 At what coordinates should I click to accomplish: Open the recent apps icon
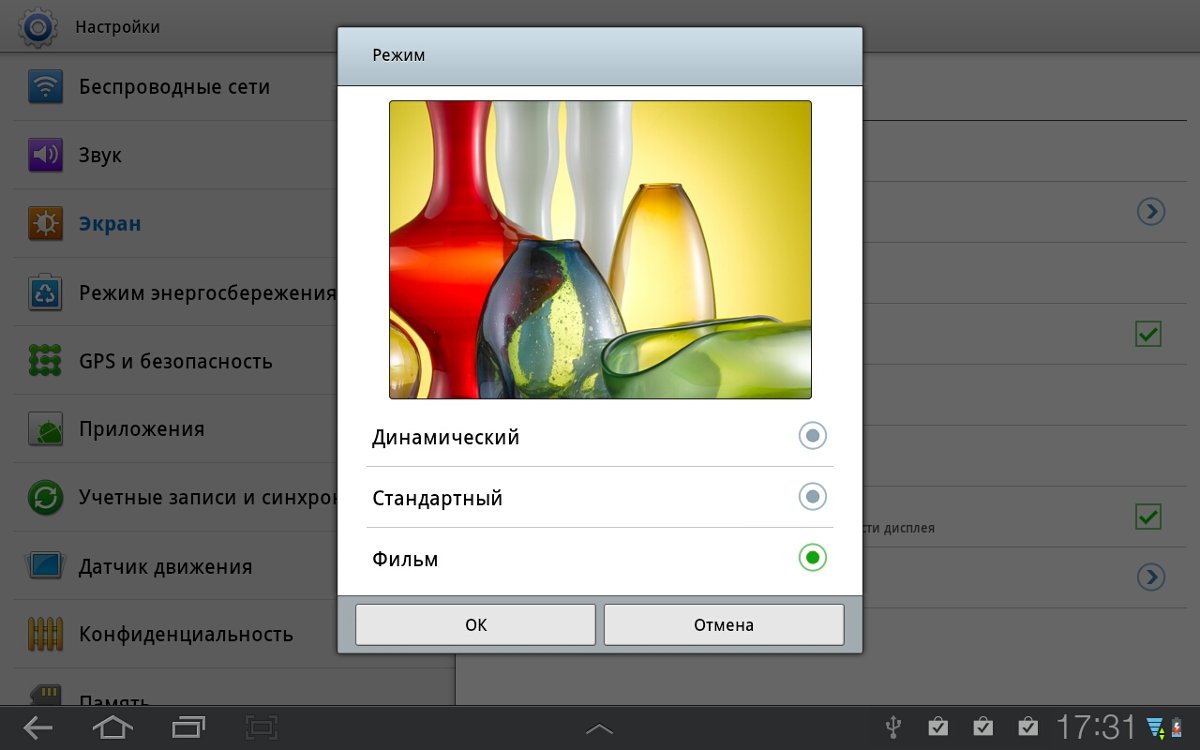tap(188, 728)
